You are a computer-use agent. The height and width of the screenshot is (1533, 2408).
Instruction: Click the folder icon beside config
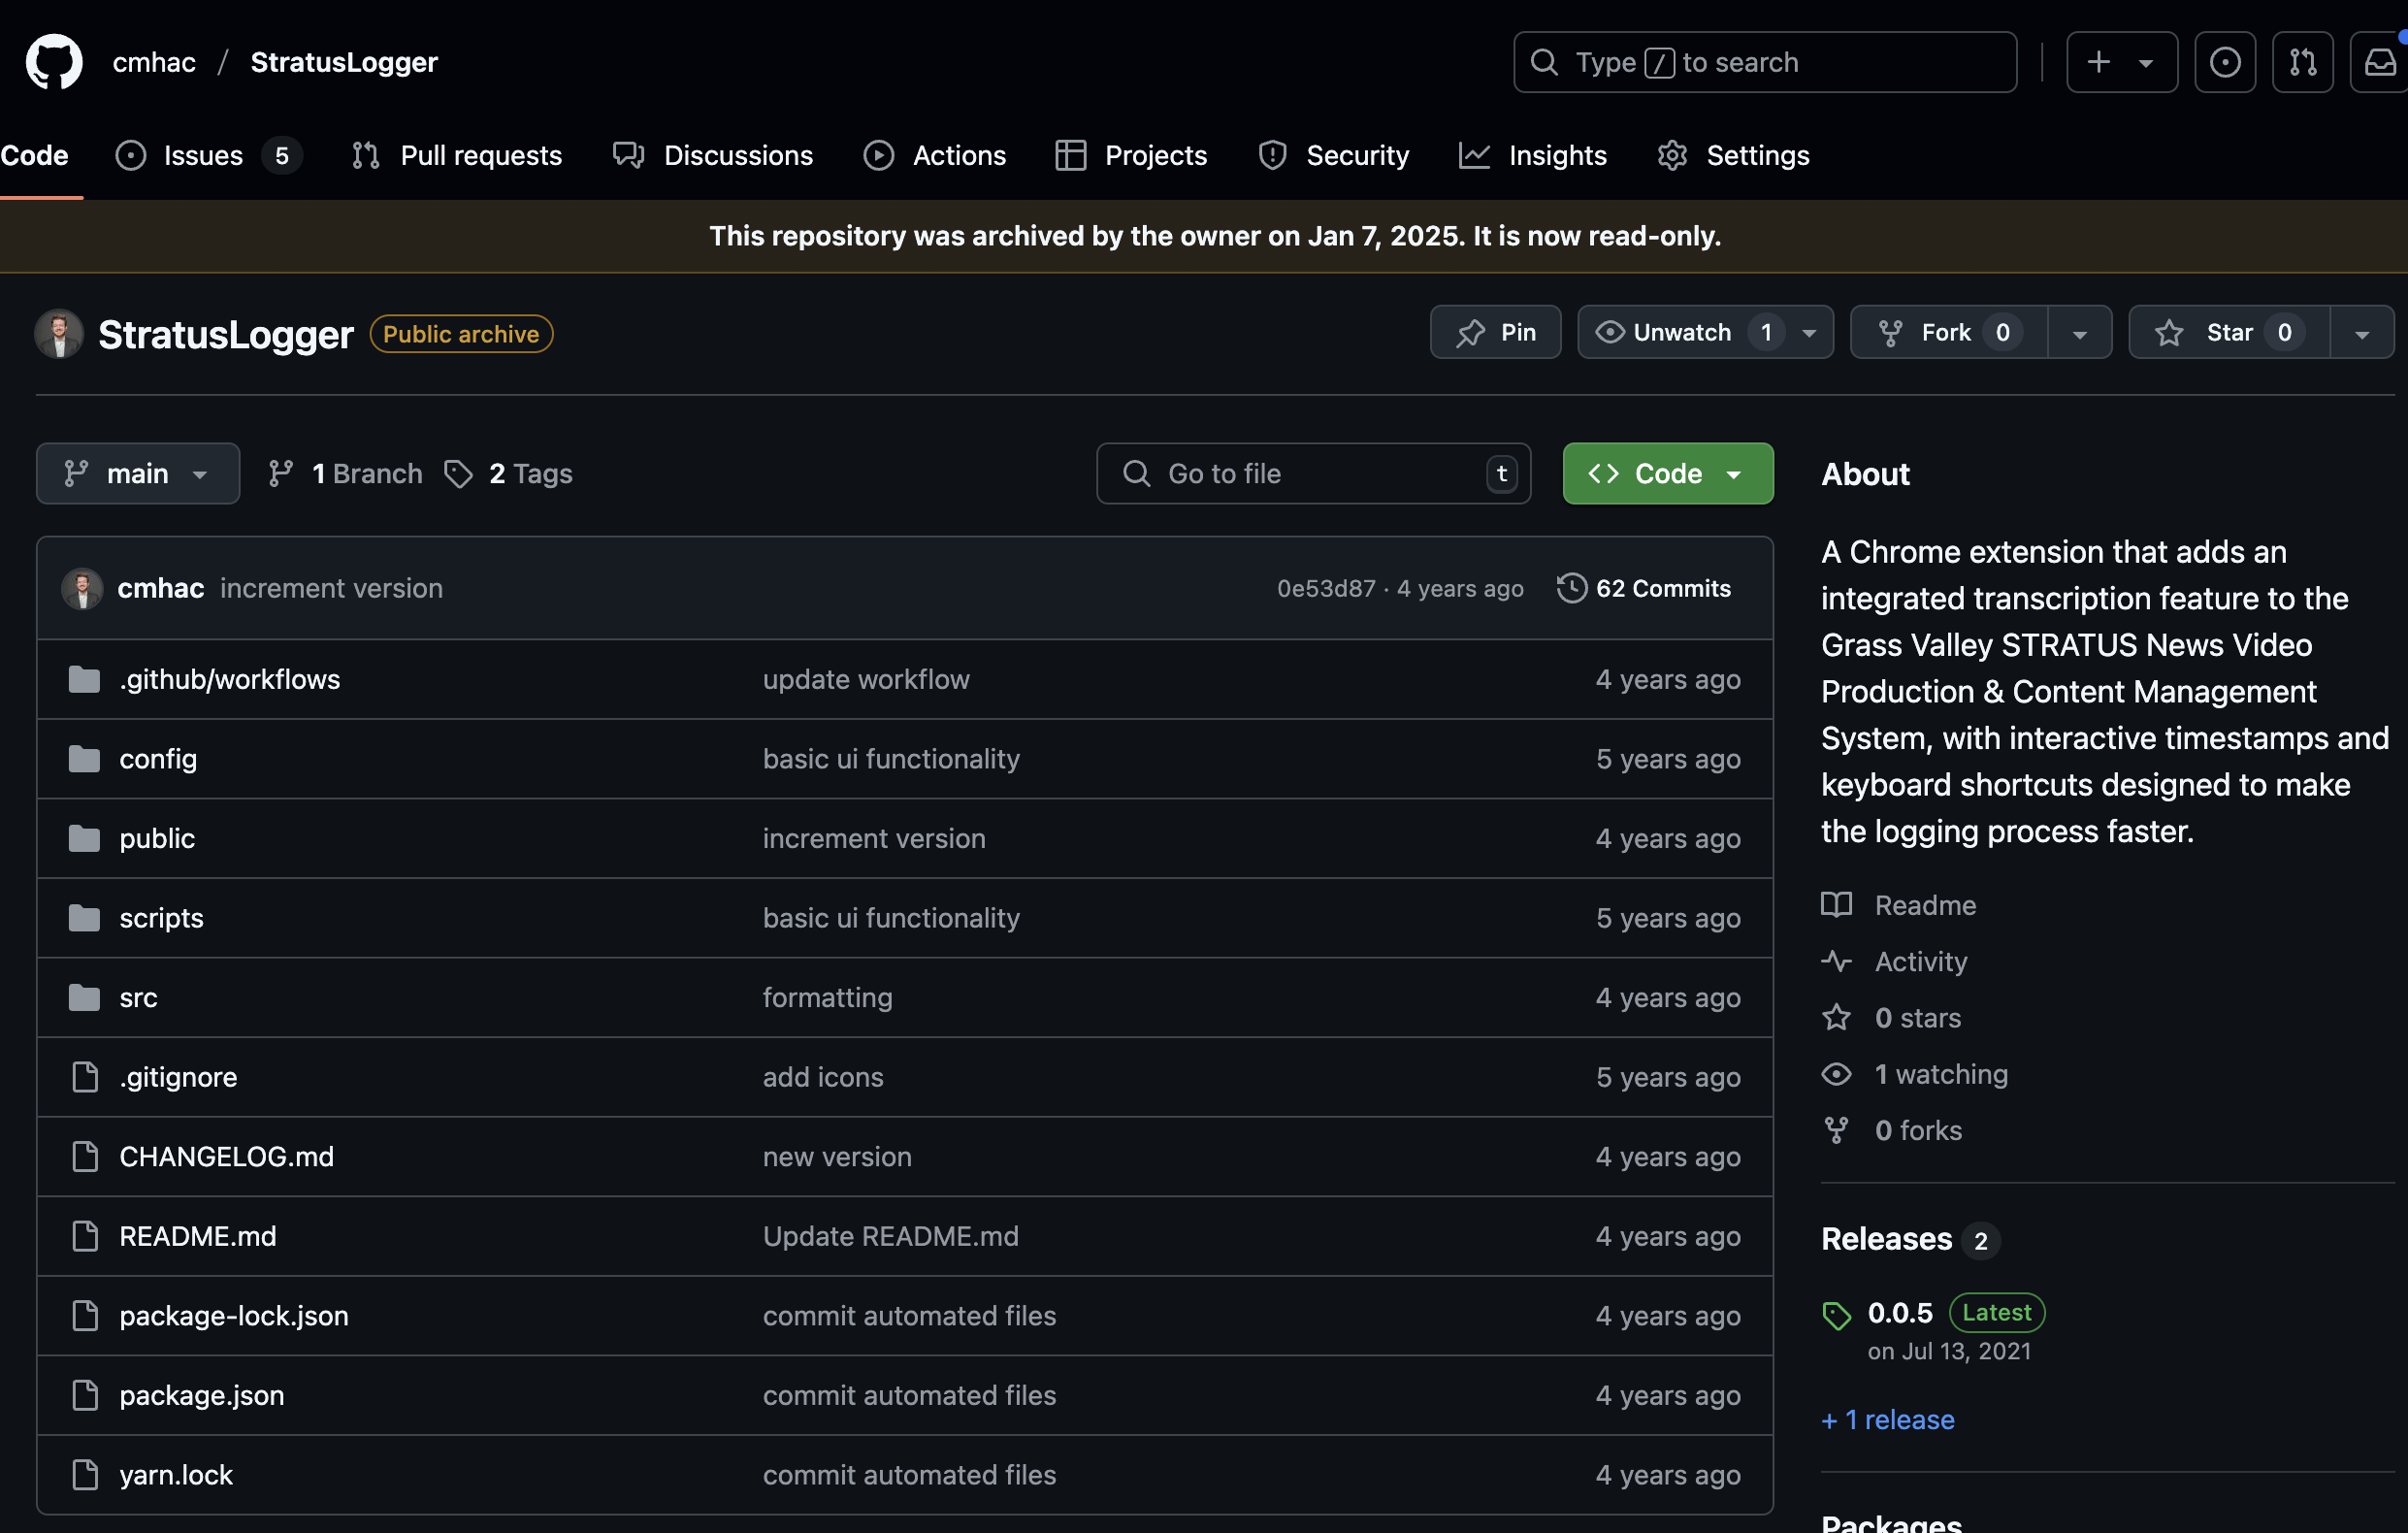[84, 759]
